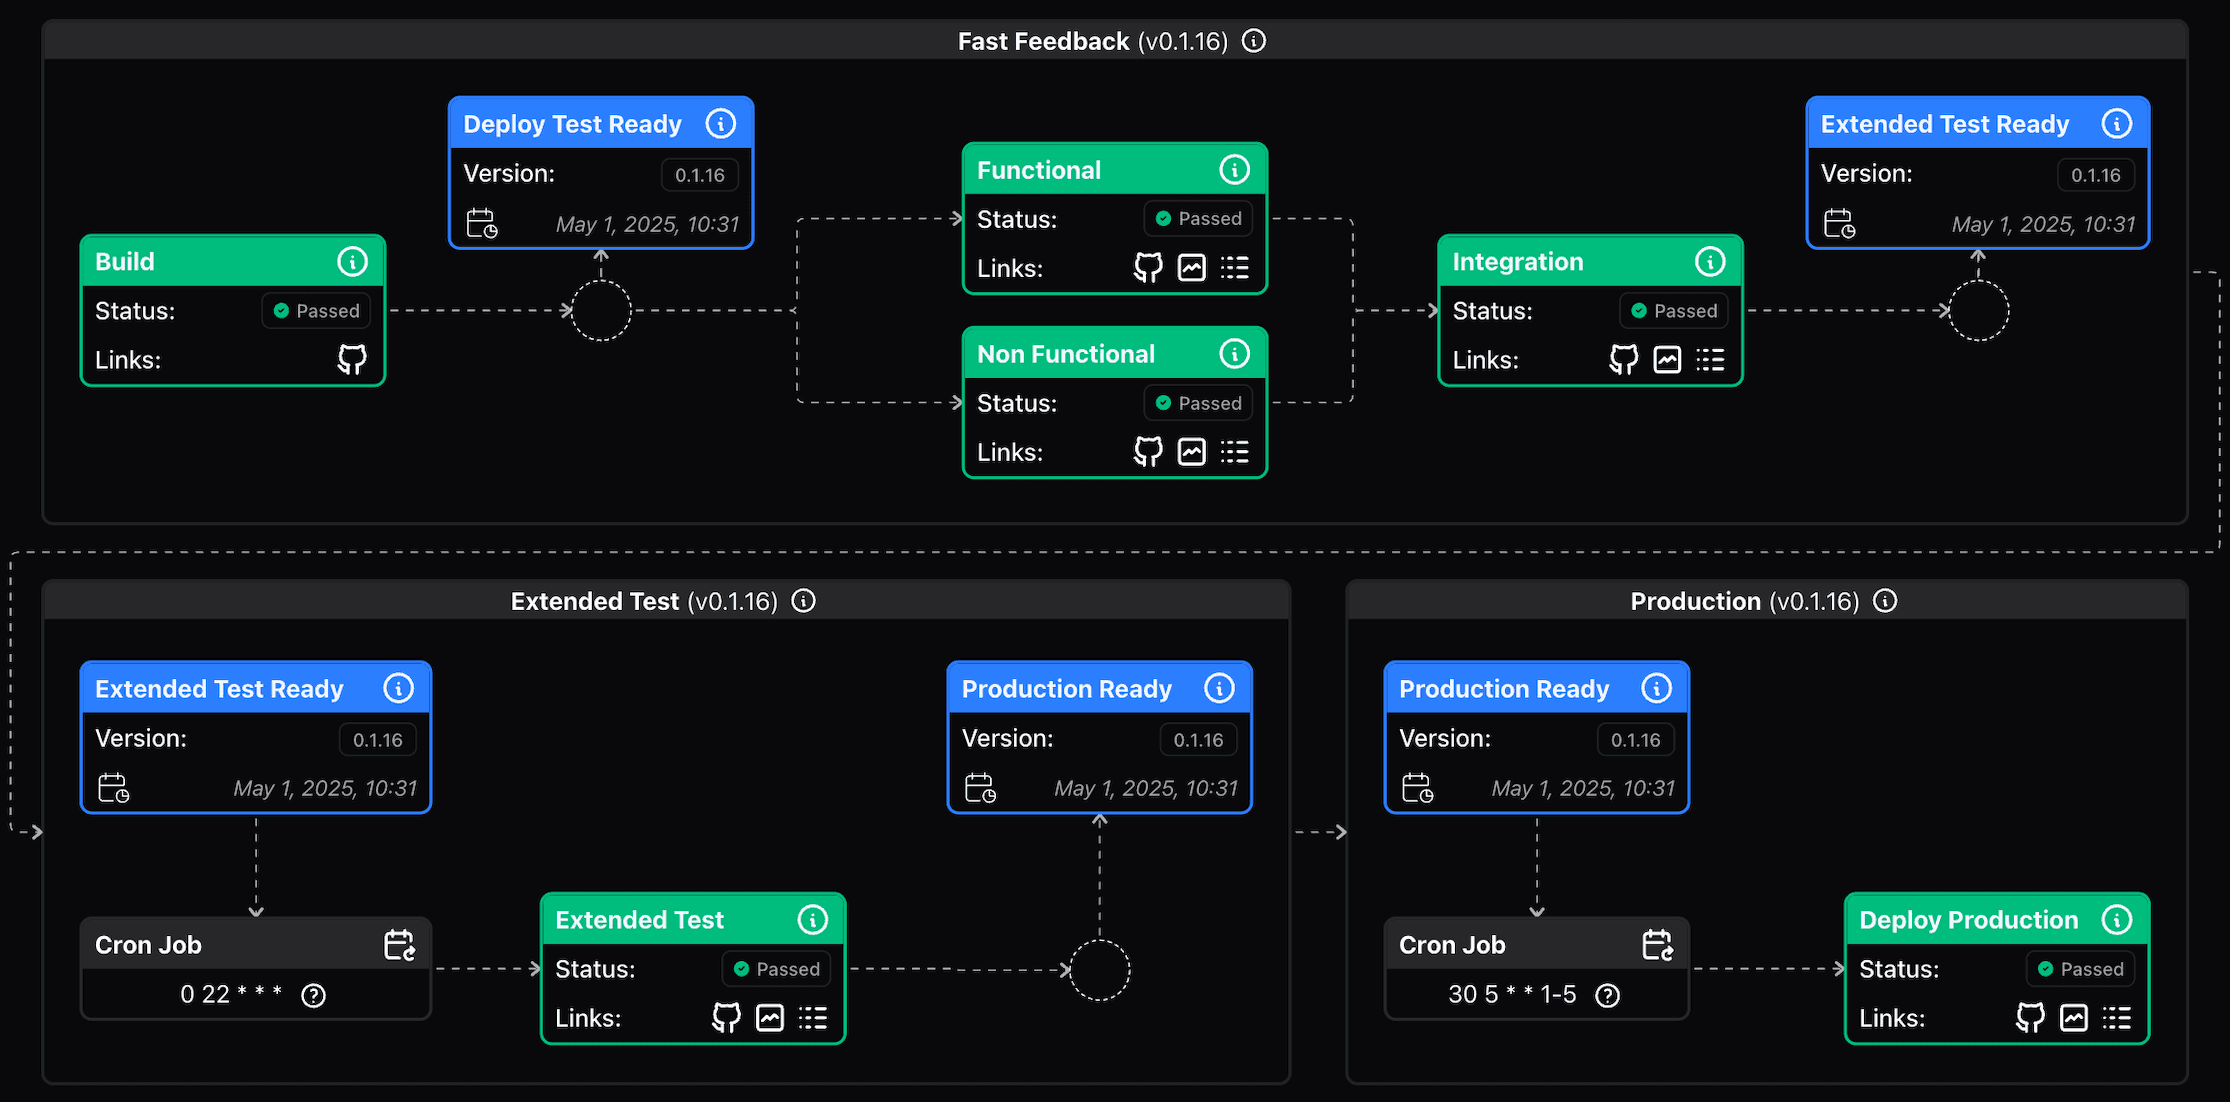This screenshot has height=1102, width=2230.
Task: Open the chart link in Non Functional card
Action: coord(1191,452)
